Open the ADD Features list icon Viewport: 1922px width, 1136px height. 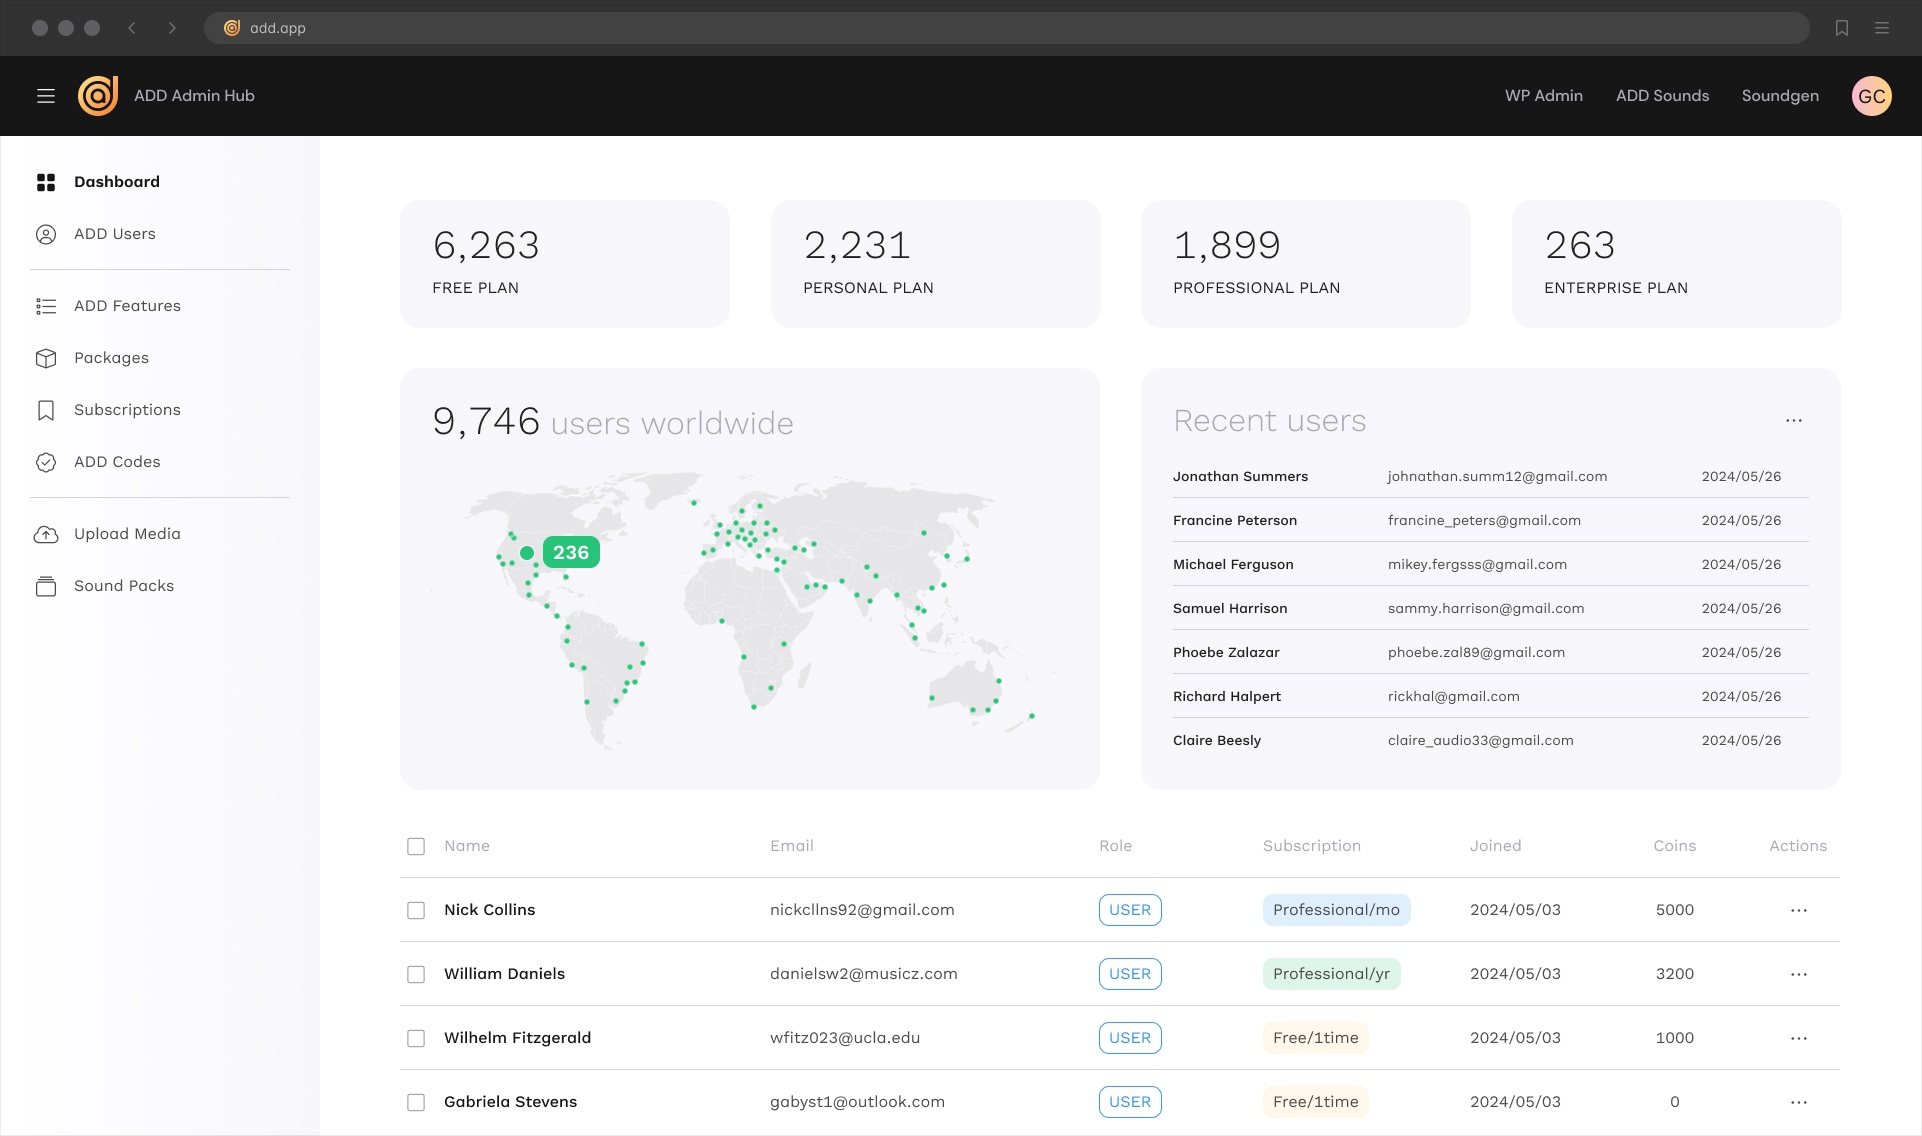[46, 306]
